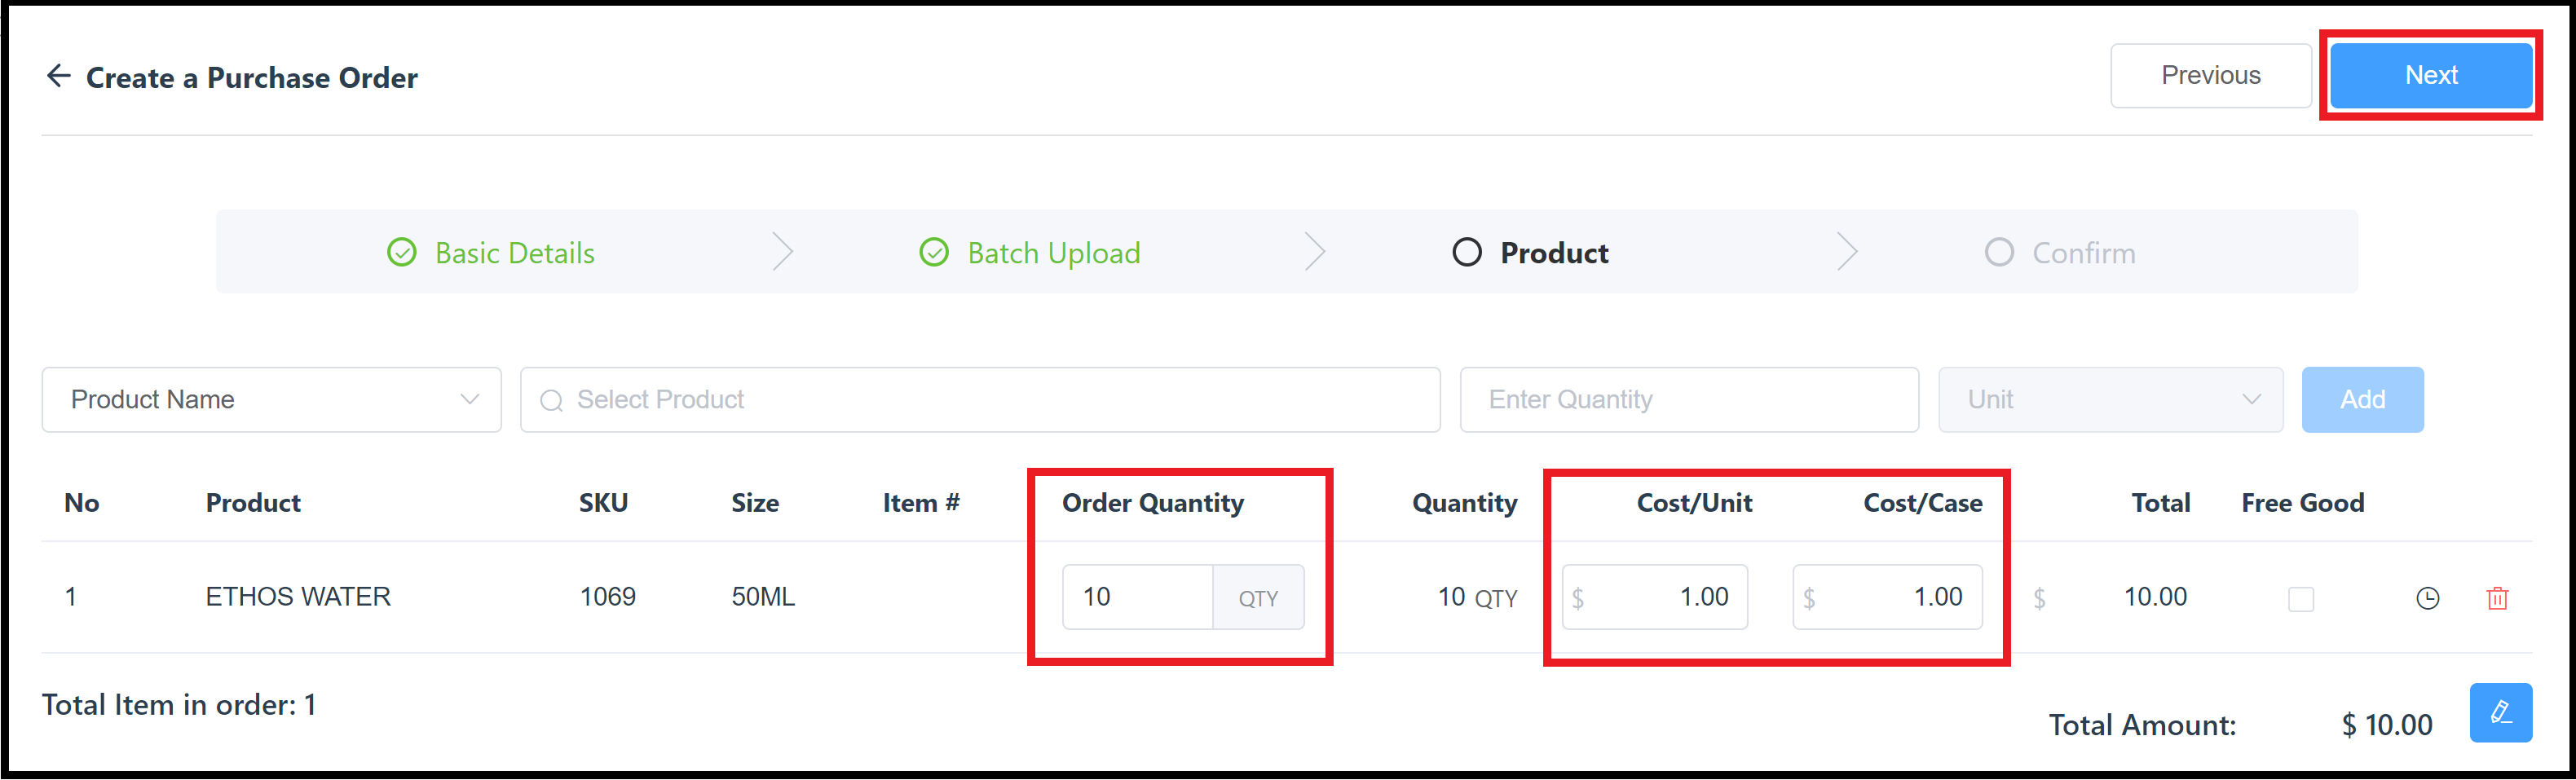The height and width of the screenshot is (780, 2576).
Task: Open the Product Name dropdown
Action: click(270, 399)
